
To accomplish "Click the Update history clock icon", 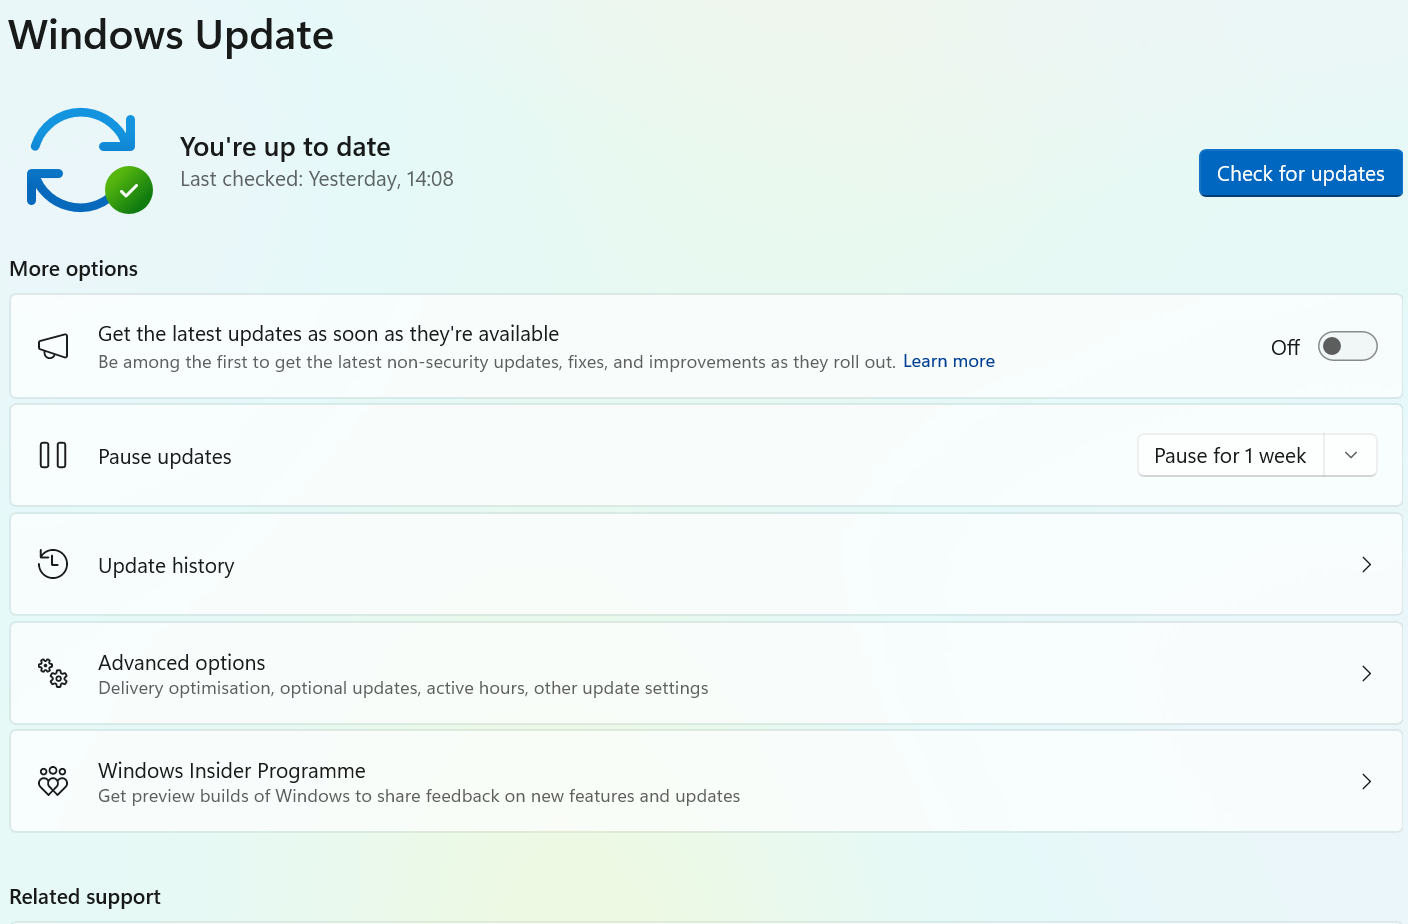I will (53, 564).
